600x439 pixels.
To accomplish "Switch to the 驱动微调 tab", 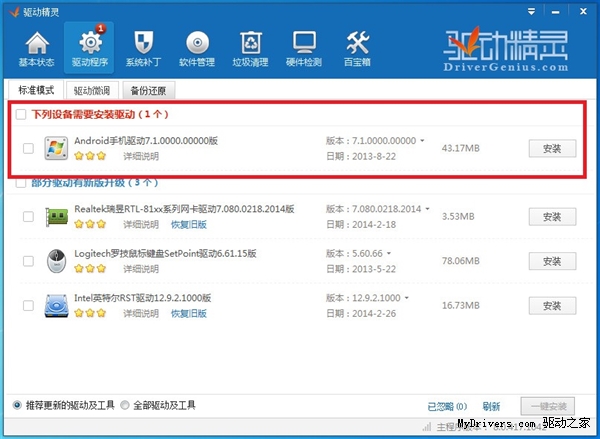I will pos(92,91).
